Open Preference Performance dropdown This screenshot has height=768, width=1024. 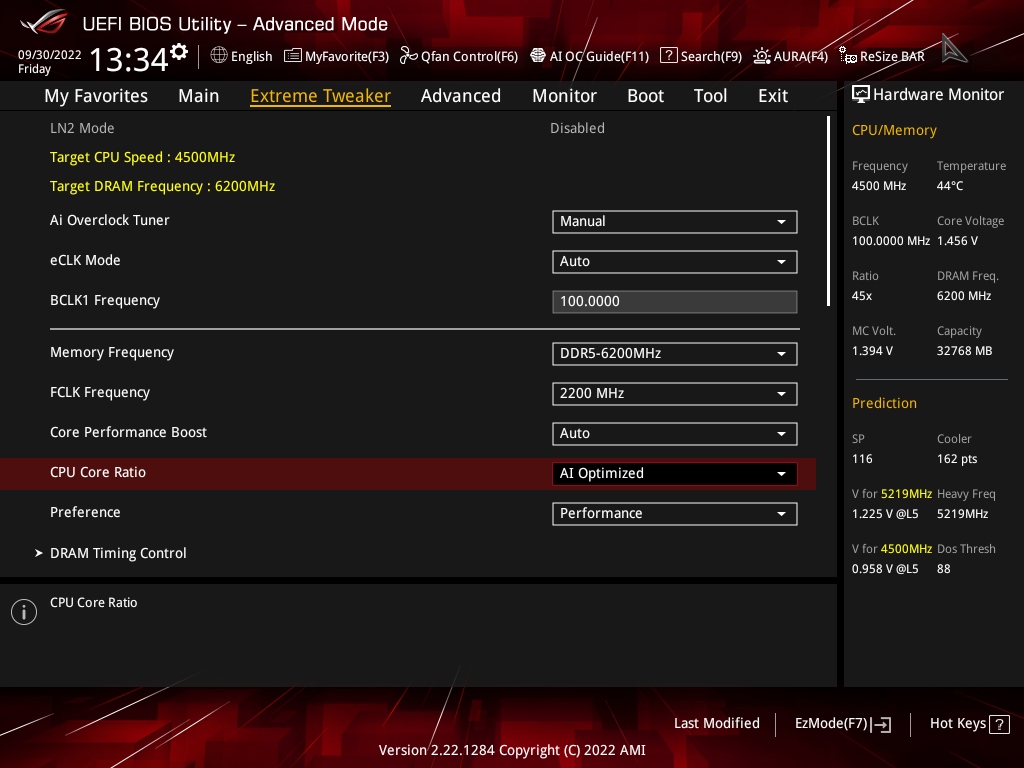675,513
